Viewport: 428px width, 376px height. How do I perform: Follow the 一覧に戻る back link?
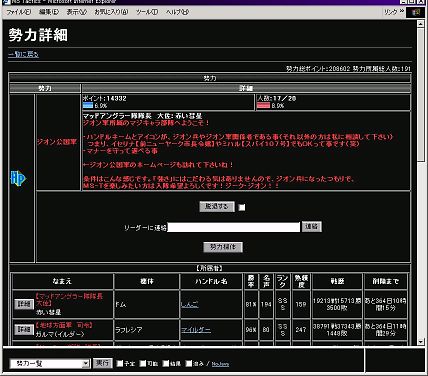pos(23,54)
